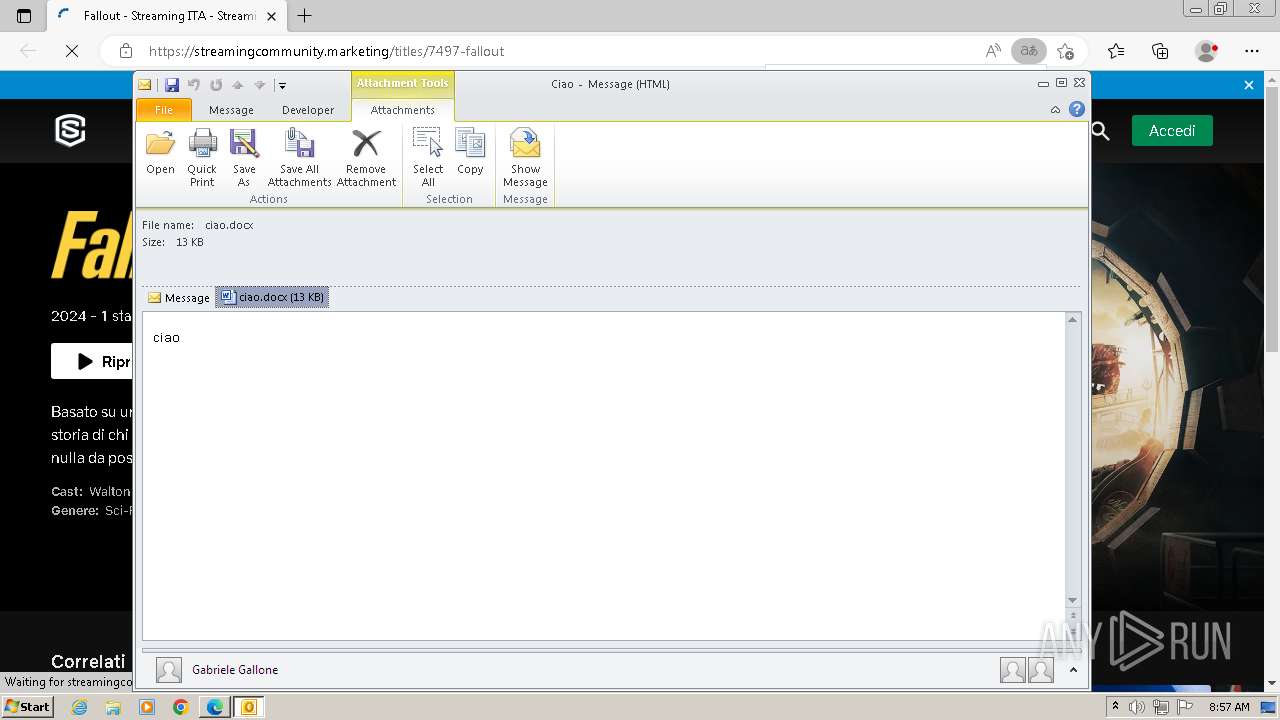Add page to favorites star icon

click(x=1065, y=51)
